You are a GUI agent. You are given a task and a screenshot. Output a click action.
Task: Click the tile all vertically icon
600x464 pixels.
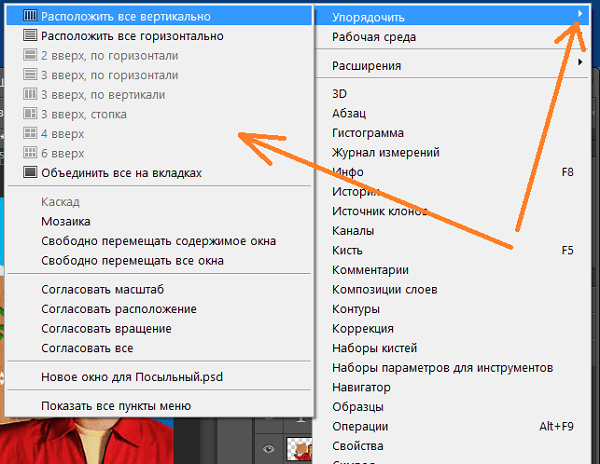[x=30, y=16]
